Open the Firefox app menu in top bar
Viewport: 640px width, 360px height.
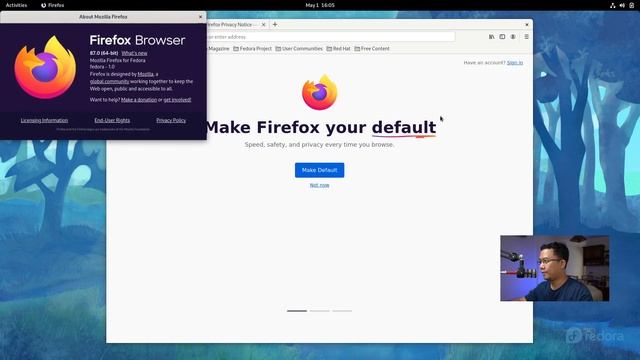click(53, 5)
